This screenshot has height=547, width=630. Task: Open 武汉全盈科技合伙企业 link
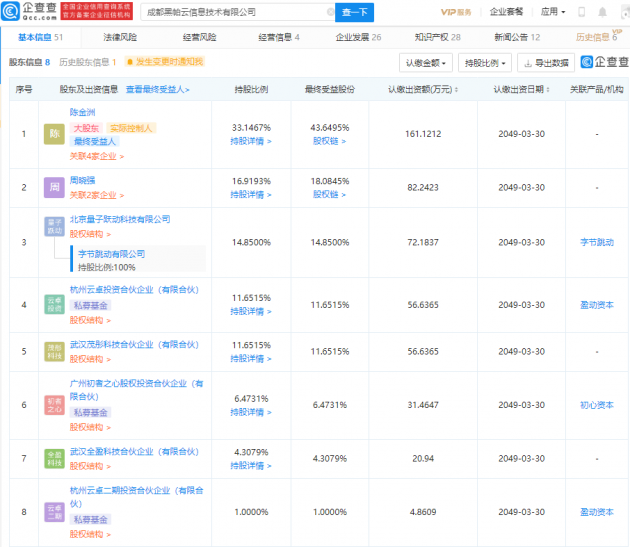135,451
